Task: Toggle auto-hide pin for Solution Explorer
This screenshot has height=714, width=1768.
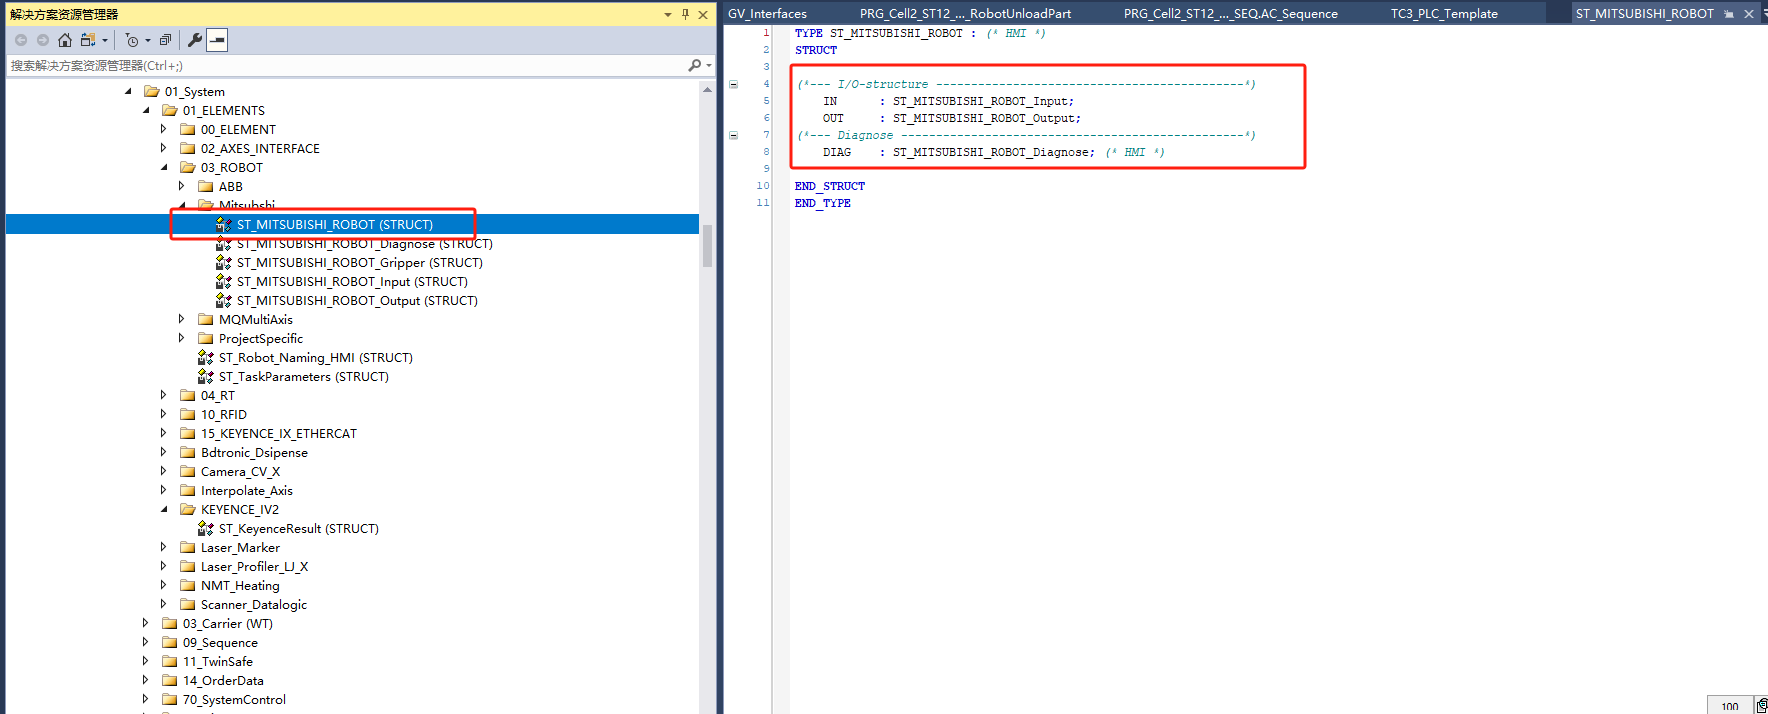Action: [x=685, y=14]
